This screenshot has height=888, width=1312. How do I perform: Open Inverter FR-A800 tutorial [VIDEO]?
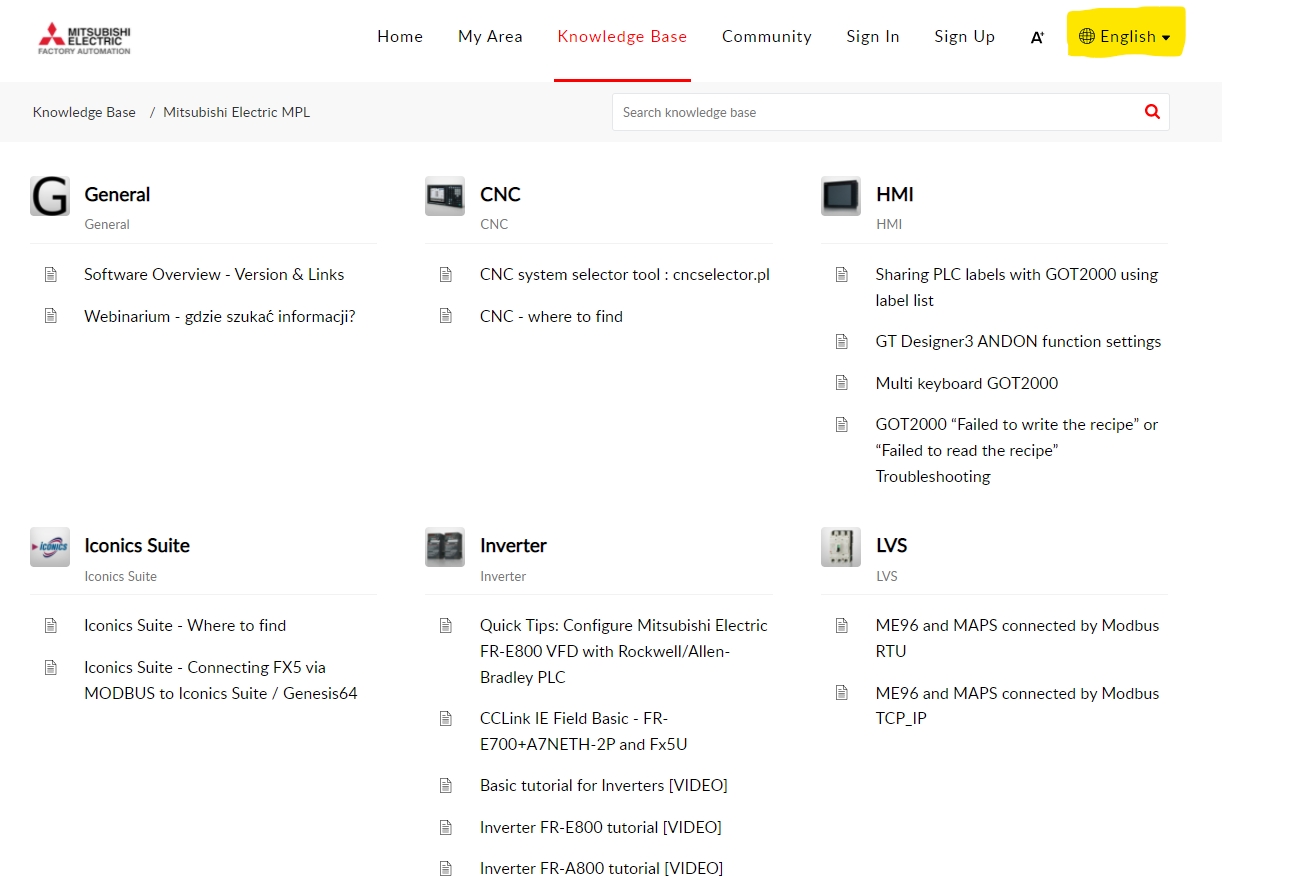point(601,868)
